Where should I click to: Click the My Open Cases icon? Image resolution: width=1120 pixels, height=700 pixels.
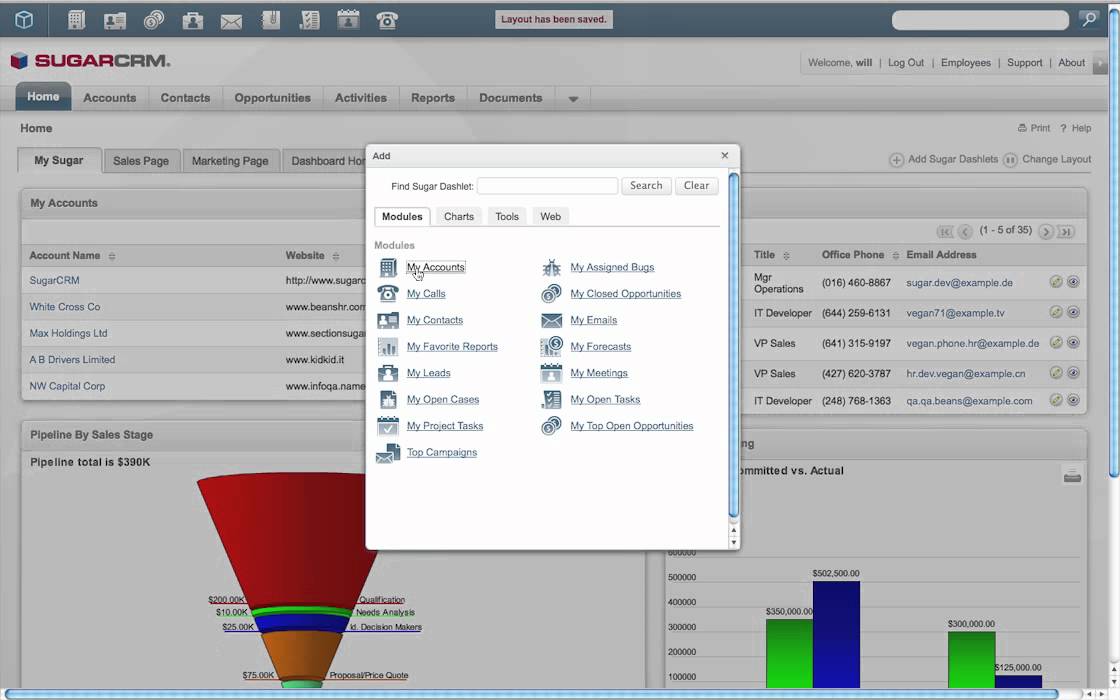pos(388,399)
